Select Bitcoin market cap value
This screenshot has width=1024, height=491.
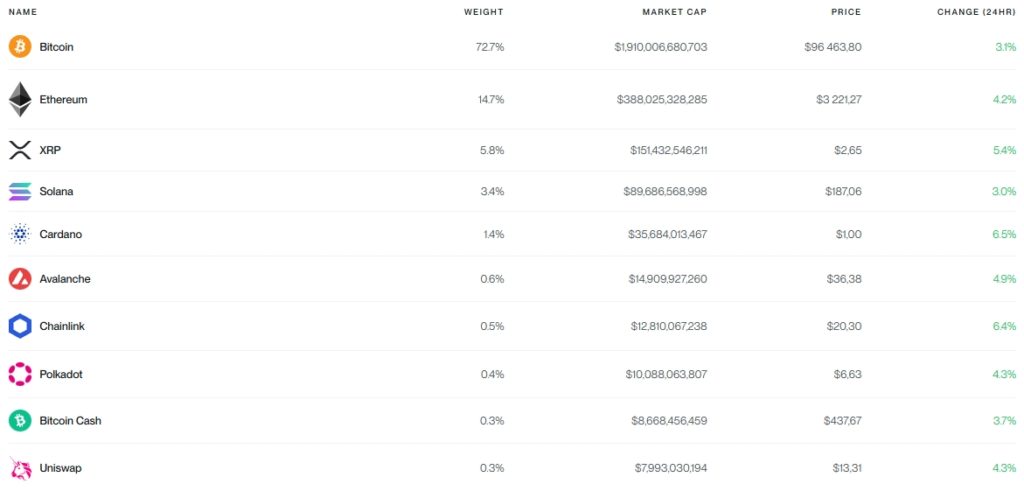[x=660, y=47]
